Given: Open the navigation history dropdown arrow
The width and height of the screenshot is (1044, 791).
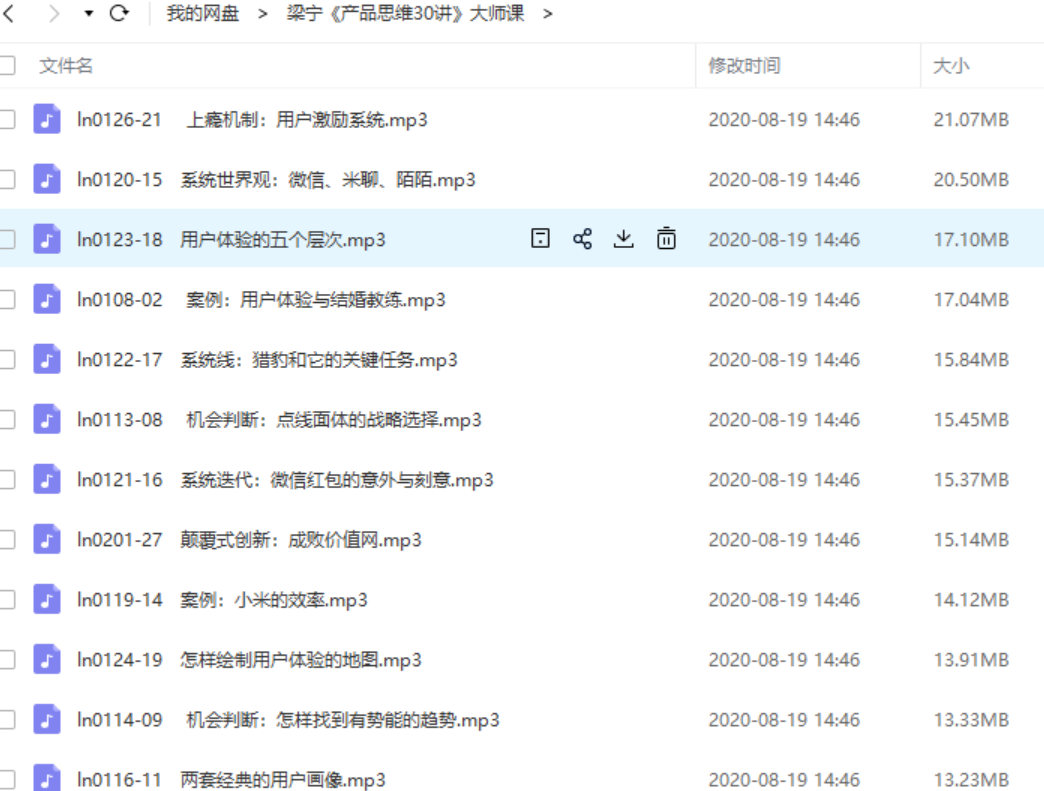Looking at the screenshot, I should [89, 13].
